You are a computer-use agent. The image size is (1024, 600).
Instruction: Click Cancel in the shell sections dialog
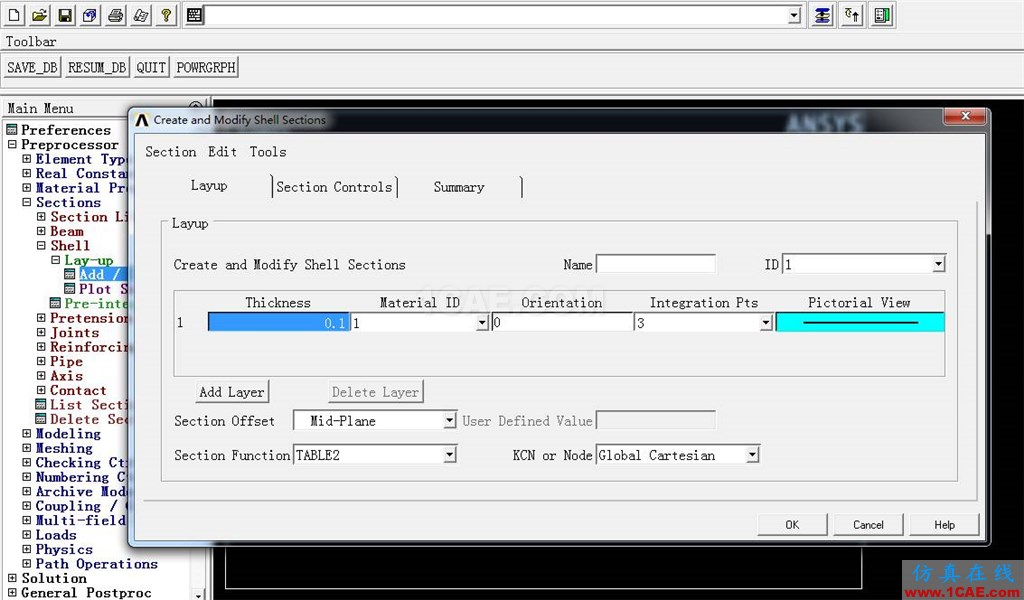868,525
